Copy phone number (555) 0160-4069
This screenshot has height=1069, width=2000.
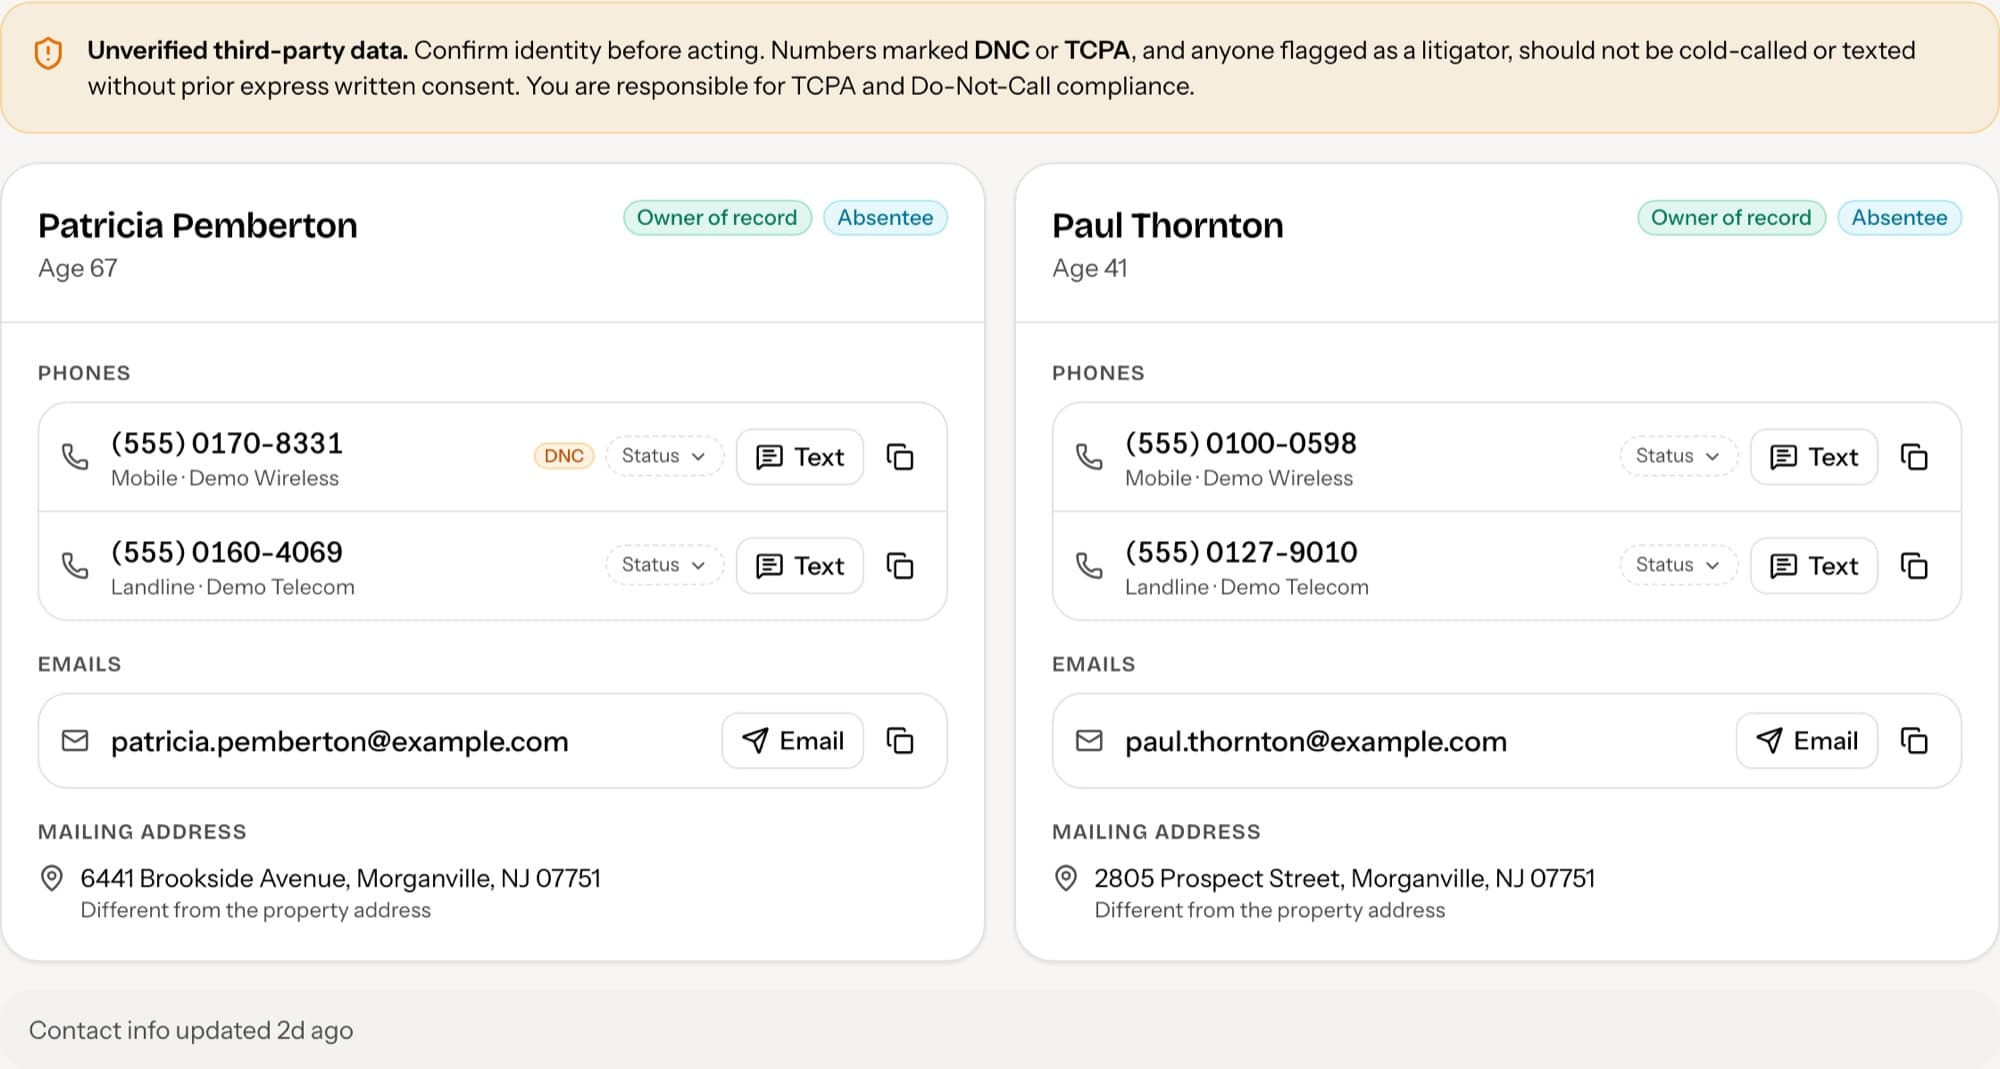[x=900, y=566]
